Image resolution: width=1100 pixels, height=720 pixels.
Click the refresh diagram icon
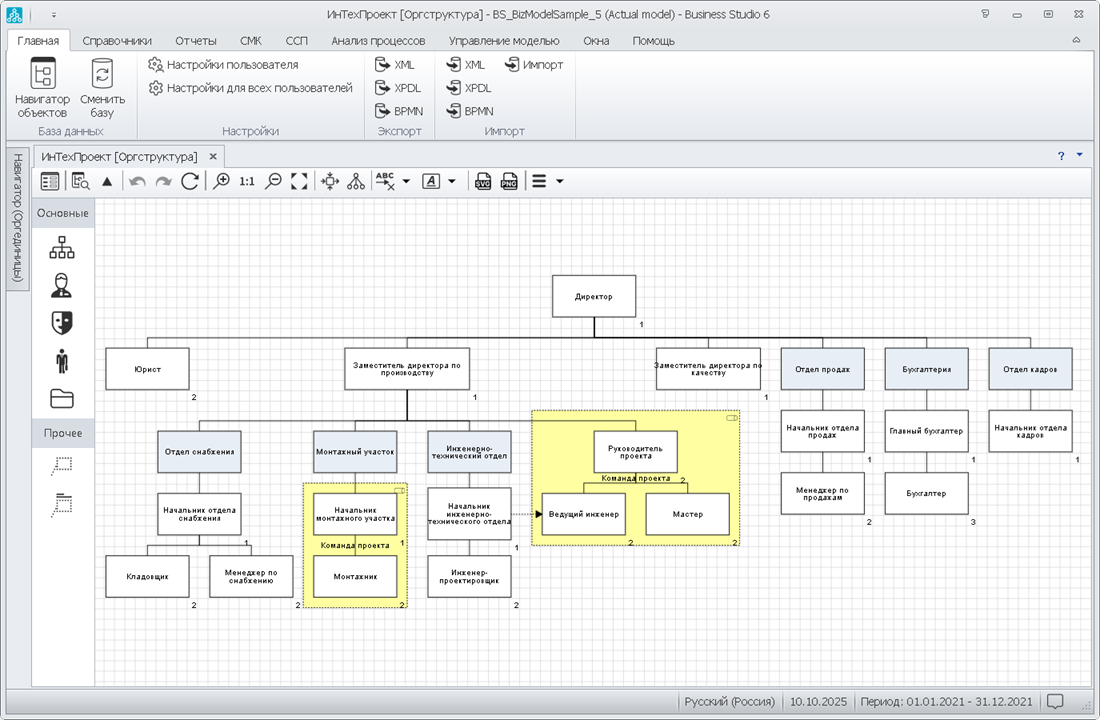[x=190, y=181]
